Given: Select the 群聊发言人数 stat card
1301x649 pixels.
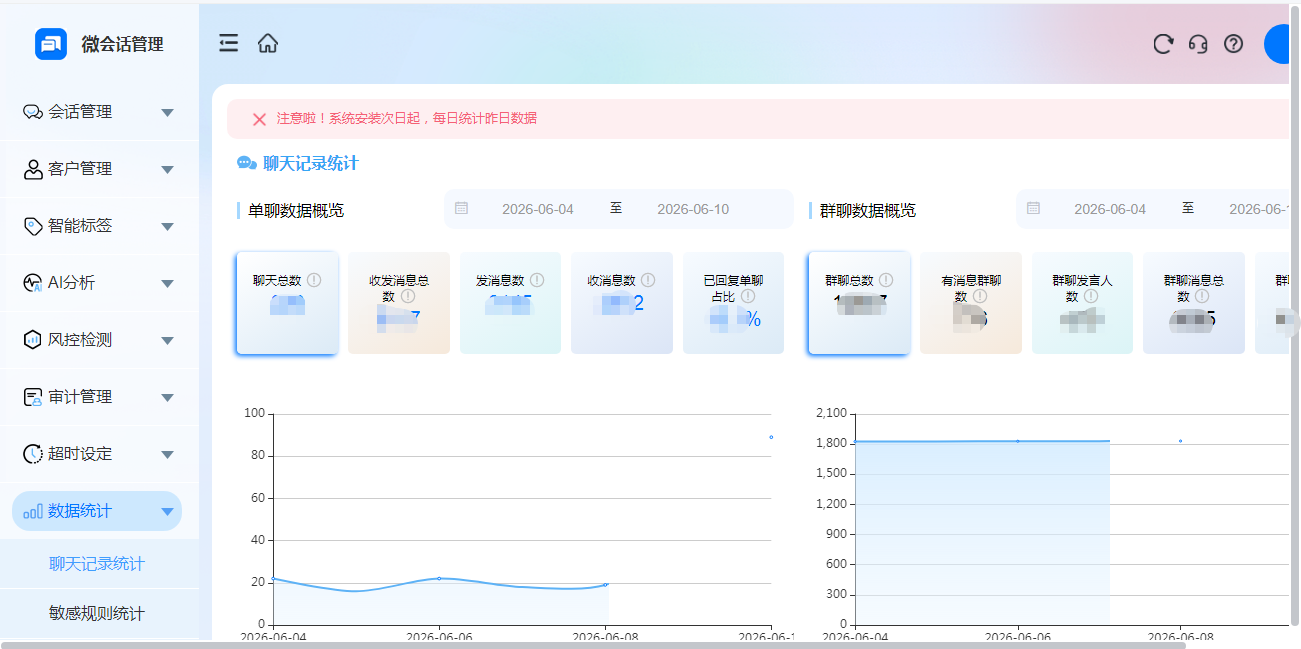Looking at the screenshot, I should click(x=1082, y=303).
